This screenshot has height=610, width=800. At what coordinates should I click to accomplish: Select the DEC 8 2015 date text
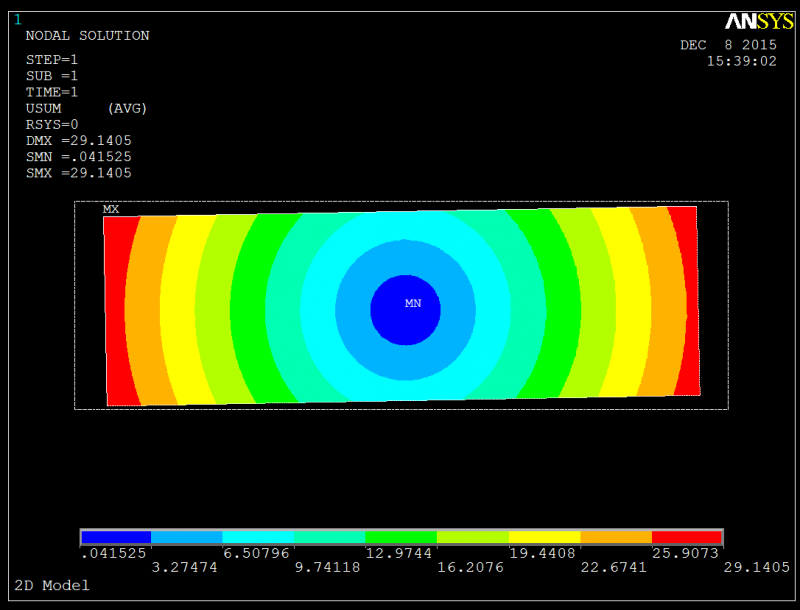point(728,45)
